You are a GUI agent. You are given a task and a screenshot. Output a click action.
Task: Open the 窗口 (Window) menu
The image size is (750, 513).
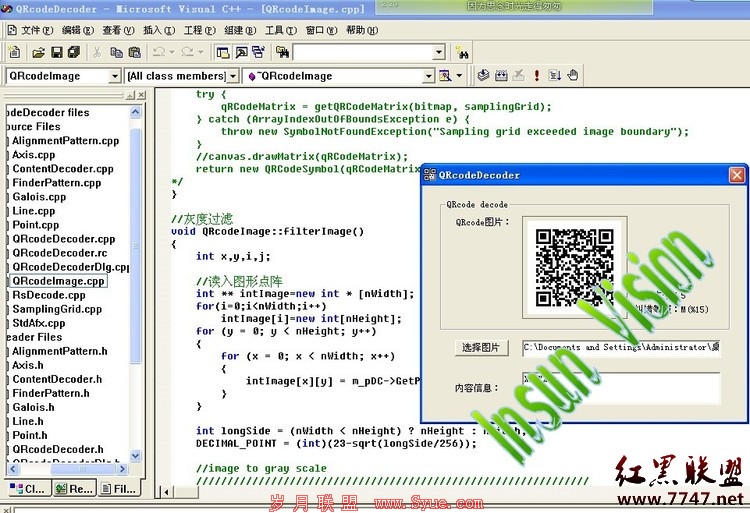[321, 30]
